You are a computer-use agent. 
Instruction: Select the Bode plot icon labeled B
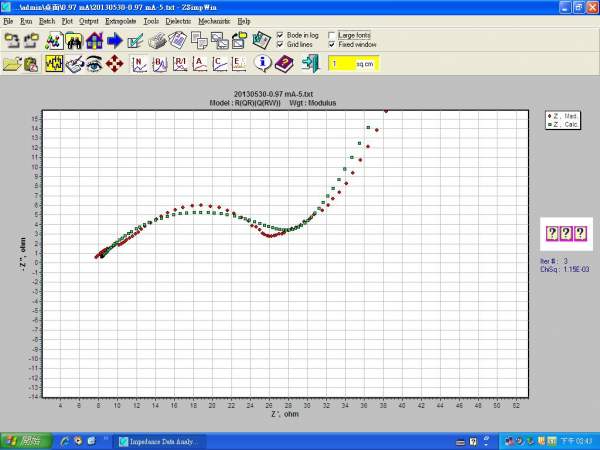(159, 63)
